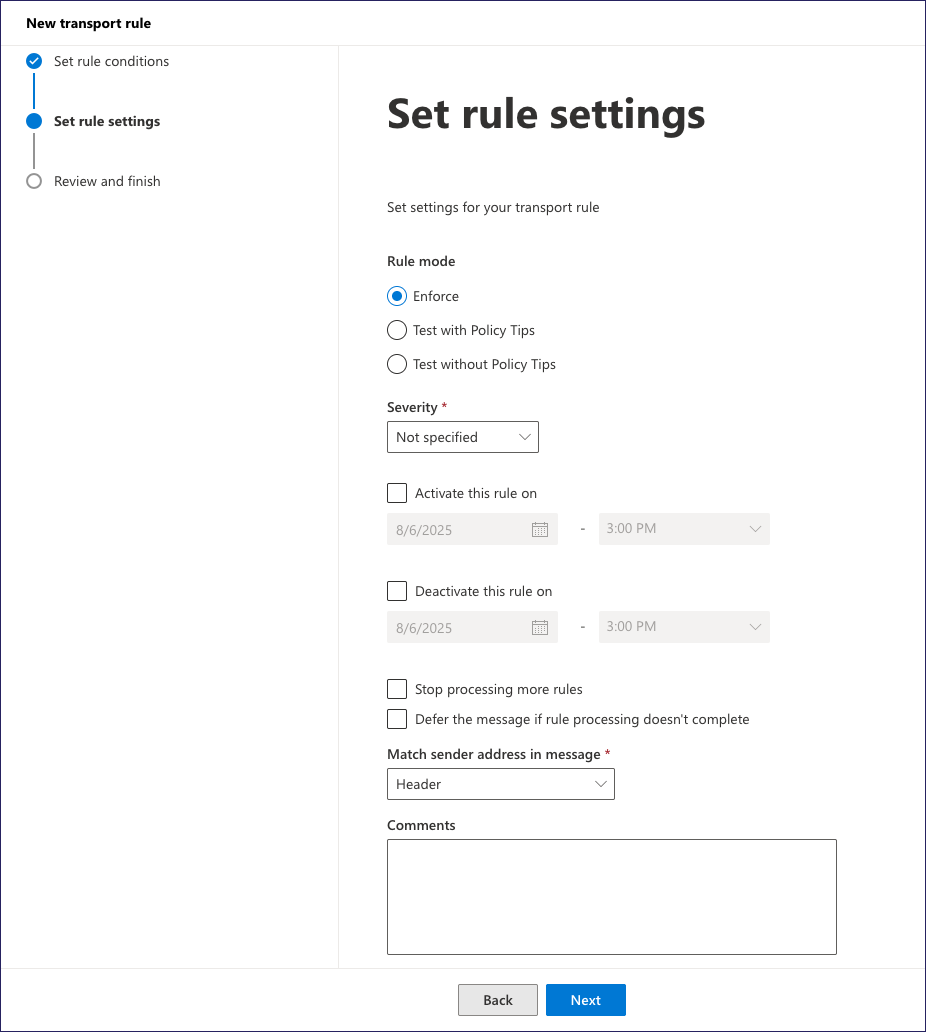926x1032 pixels.
Task: Expand Match sender address dropdown set to Header
Action: [x=500, y=785]
